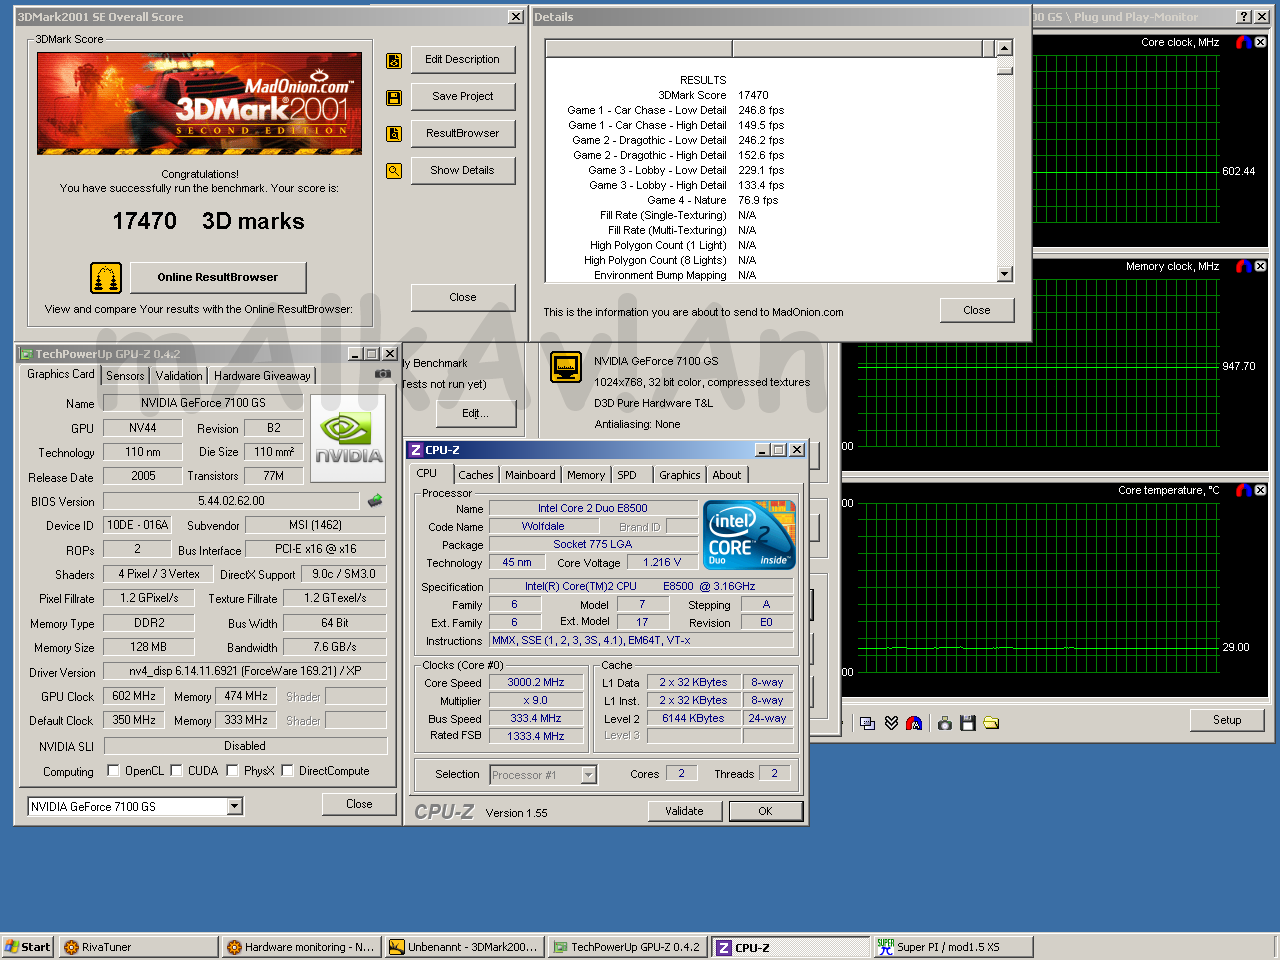Enable the DirectCompute checkbox in GPU-Z
Screen dimensions: 1280x960
pyautogui.click(x=287, y=771)
